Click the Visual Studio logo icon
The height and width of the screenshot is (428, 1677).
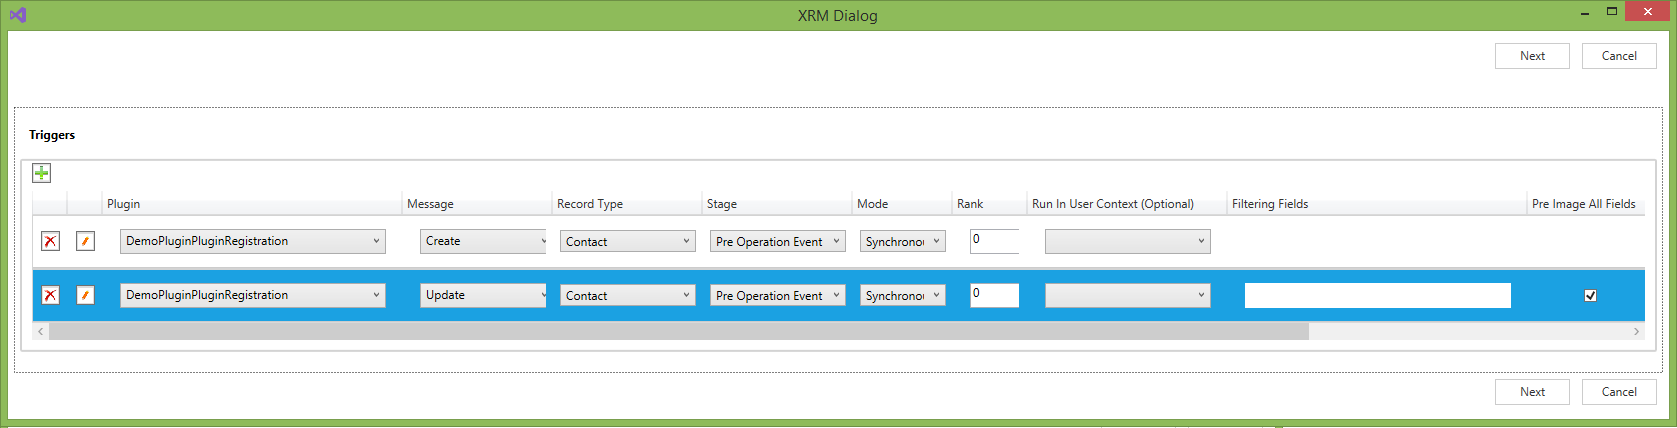[17, 15]
